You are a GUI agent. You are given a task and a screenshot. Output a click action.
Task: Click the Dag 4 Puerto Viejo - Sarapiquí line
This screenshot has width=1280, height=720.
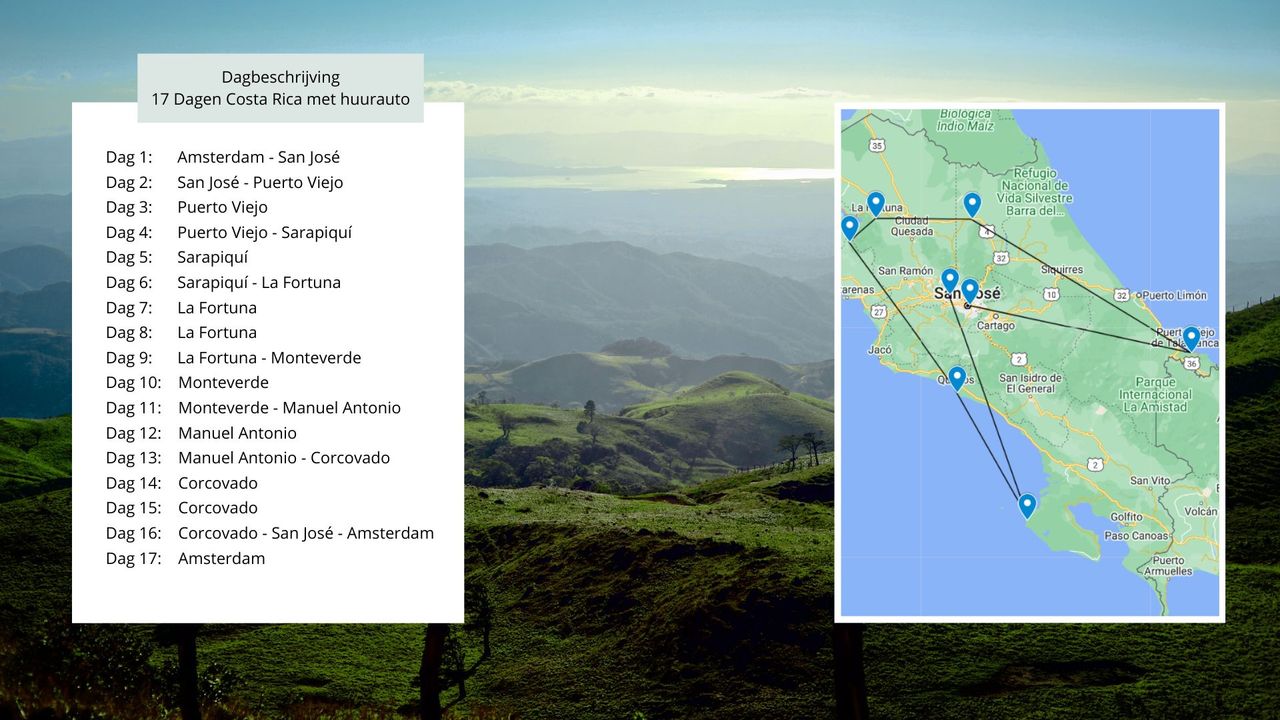229,232
